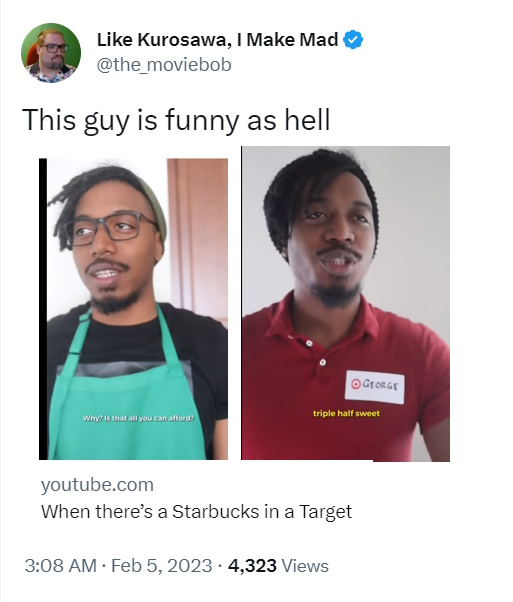
Task: Click the Feb 5, 2023 date
Action: pyautogui.click(x=162, y=566)
